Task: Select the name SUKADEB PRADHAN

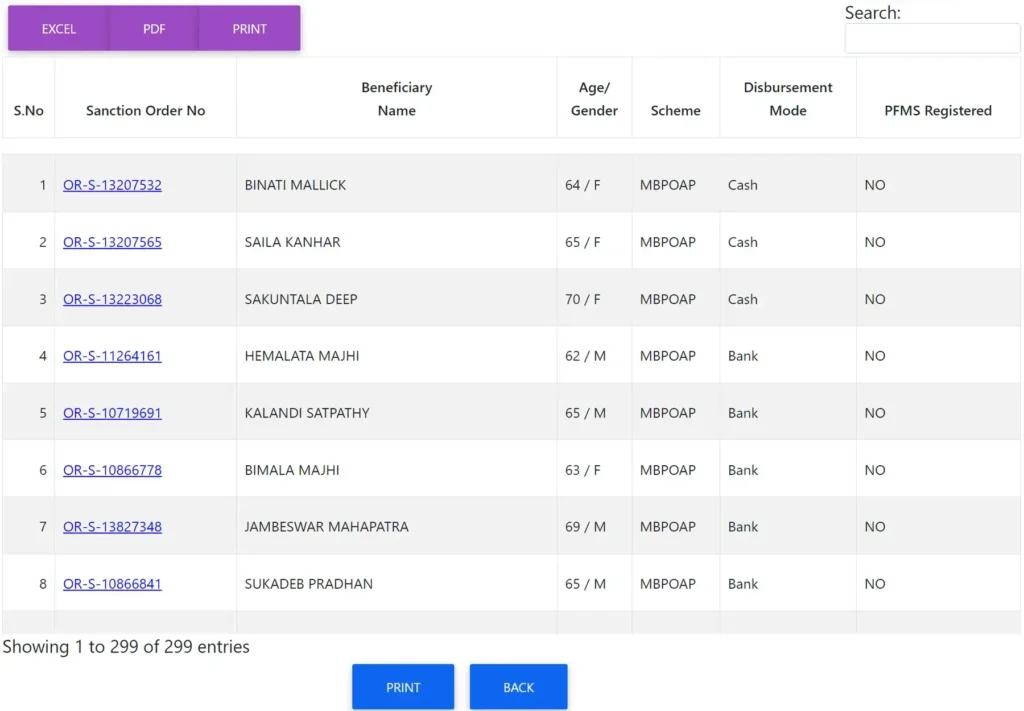Action: click(309, 584)
